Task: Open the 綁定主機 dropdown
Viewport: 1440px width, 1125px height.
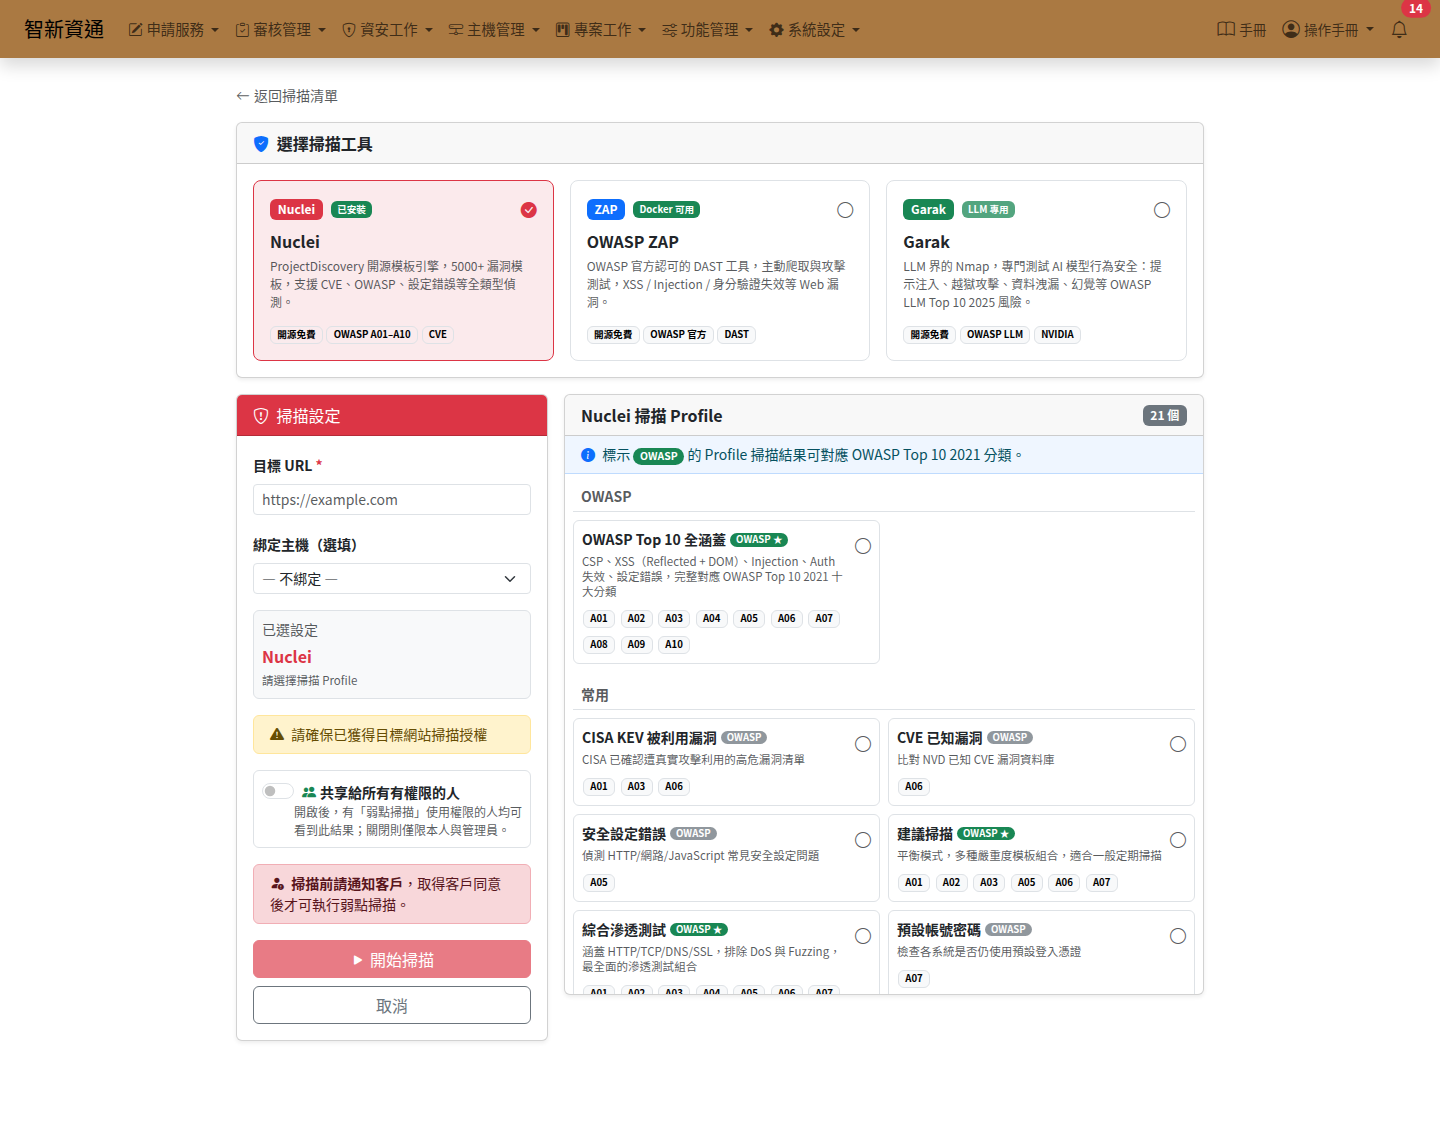Action: click(x=392, y=579)
